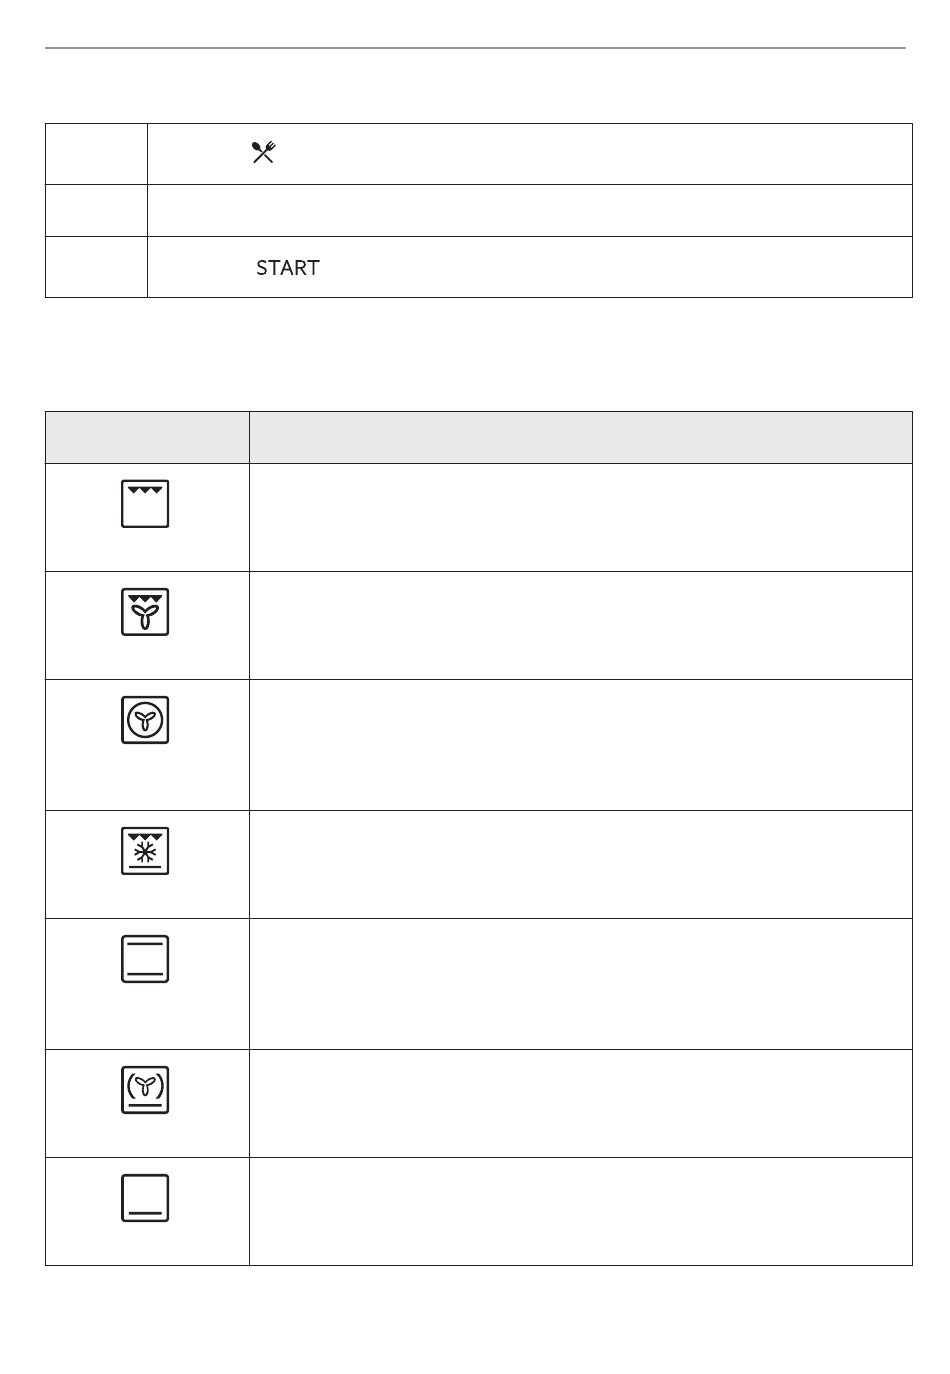Click the wide grey header cell of description column
The width and height of the screenshot is (950, 1374).
click(x=581, y=437)
